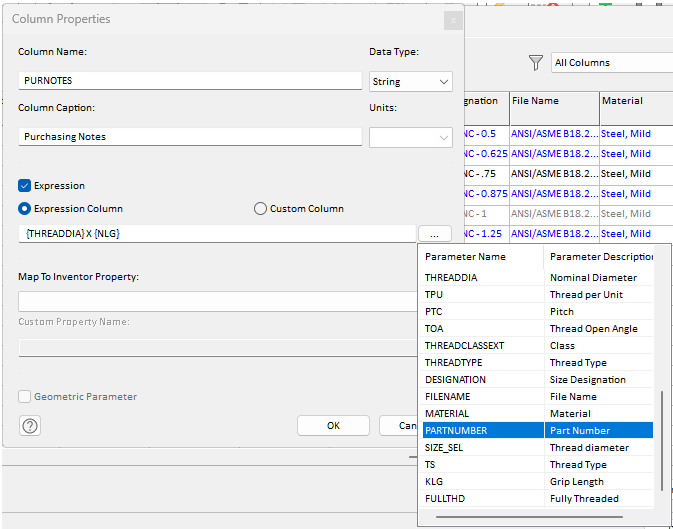Select the KLG parameter row
The image size is (673, 529).
538,481
